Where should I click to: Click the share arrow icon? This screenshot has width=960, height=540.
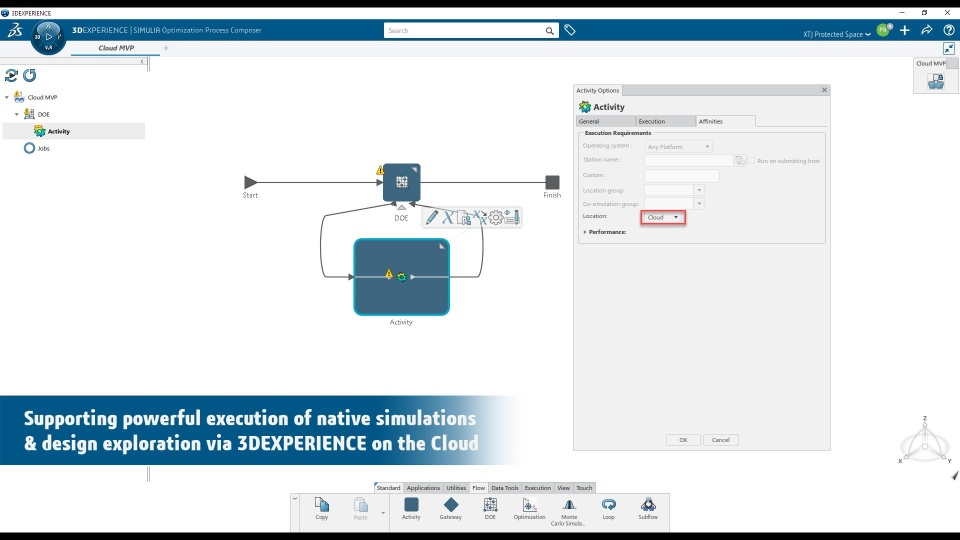(x=927, y=30)
